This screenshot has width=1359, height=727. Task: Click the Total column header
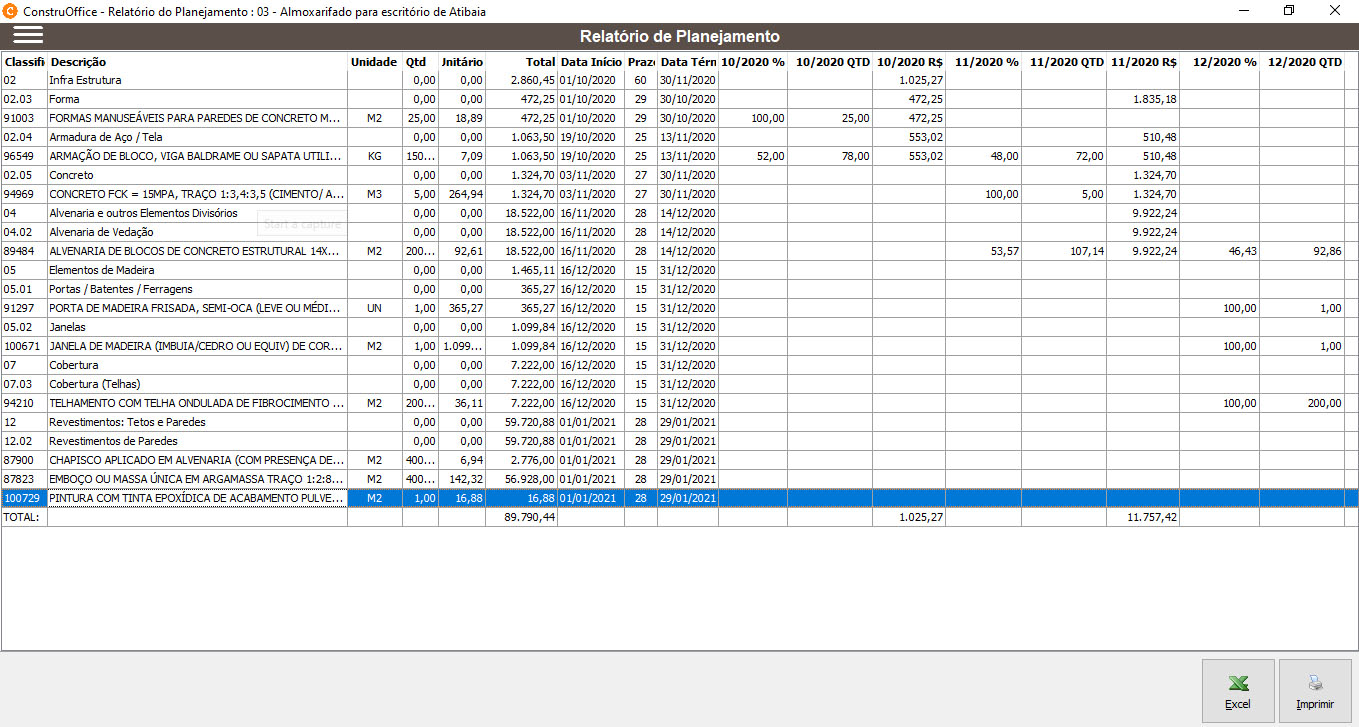[521, 62]
